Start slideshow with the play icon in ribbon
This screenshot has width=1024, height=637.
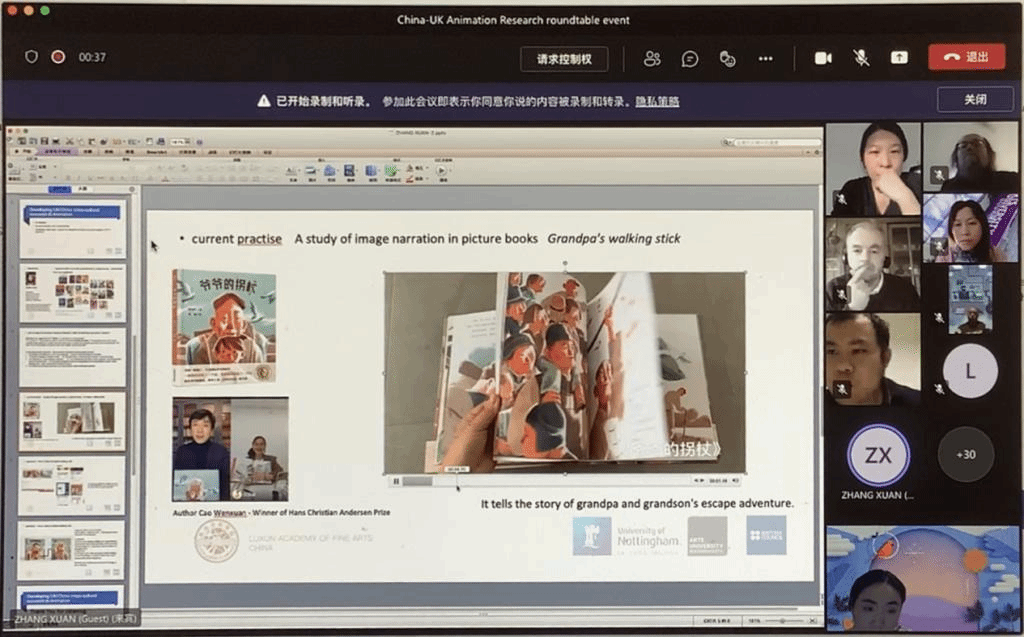click(x=442, y=171)
